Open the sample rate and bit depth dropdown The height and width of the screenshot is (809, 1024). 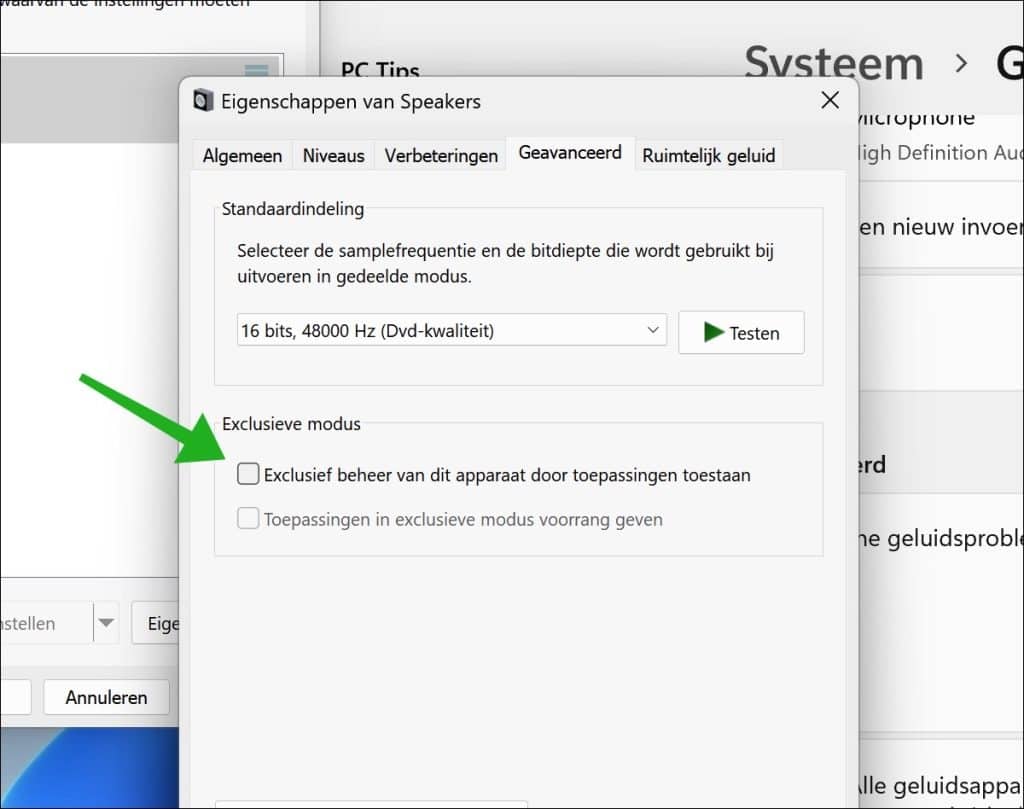[451, 330]
